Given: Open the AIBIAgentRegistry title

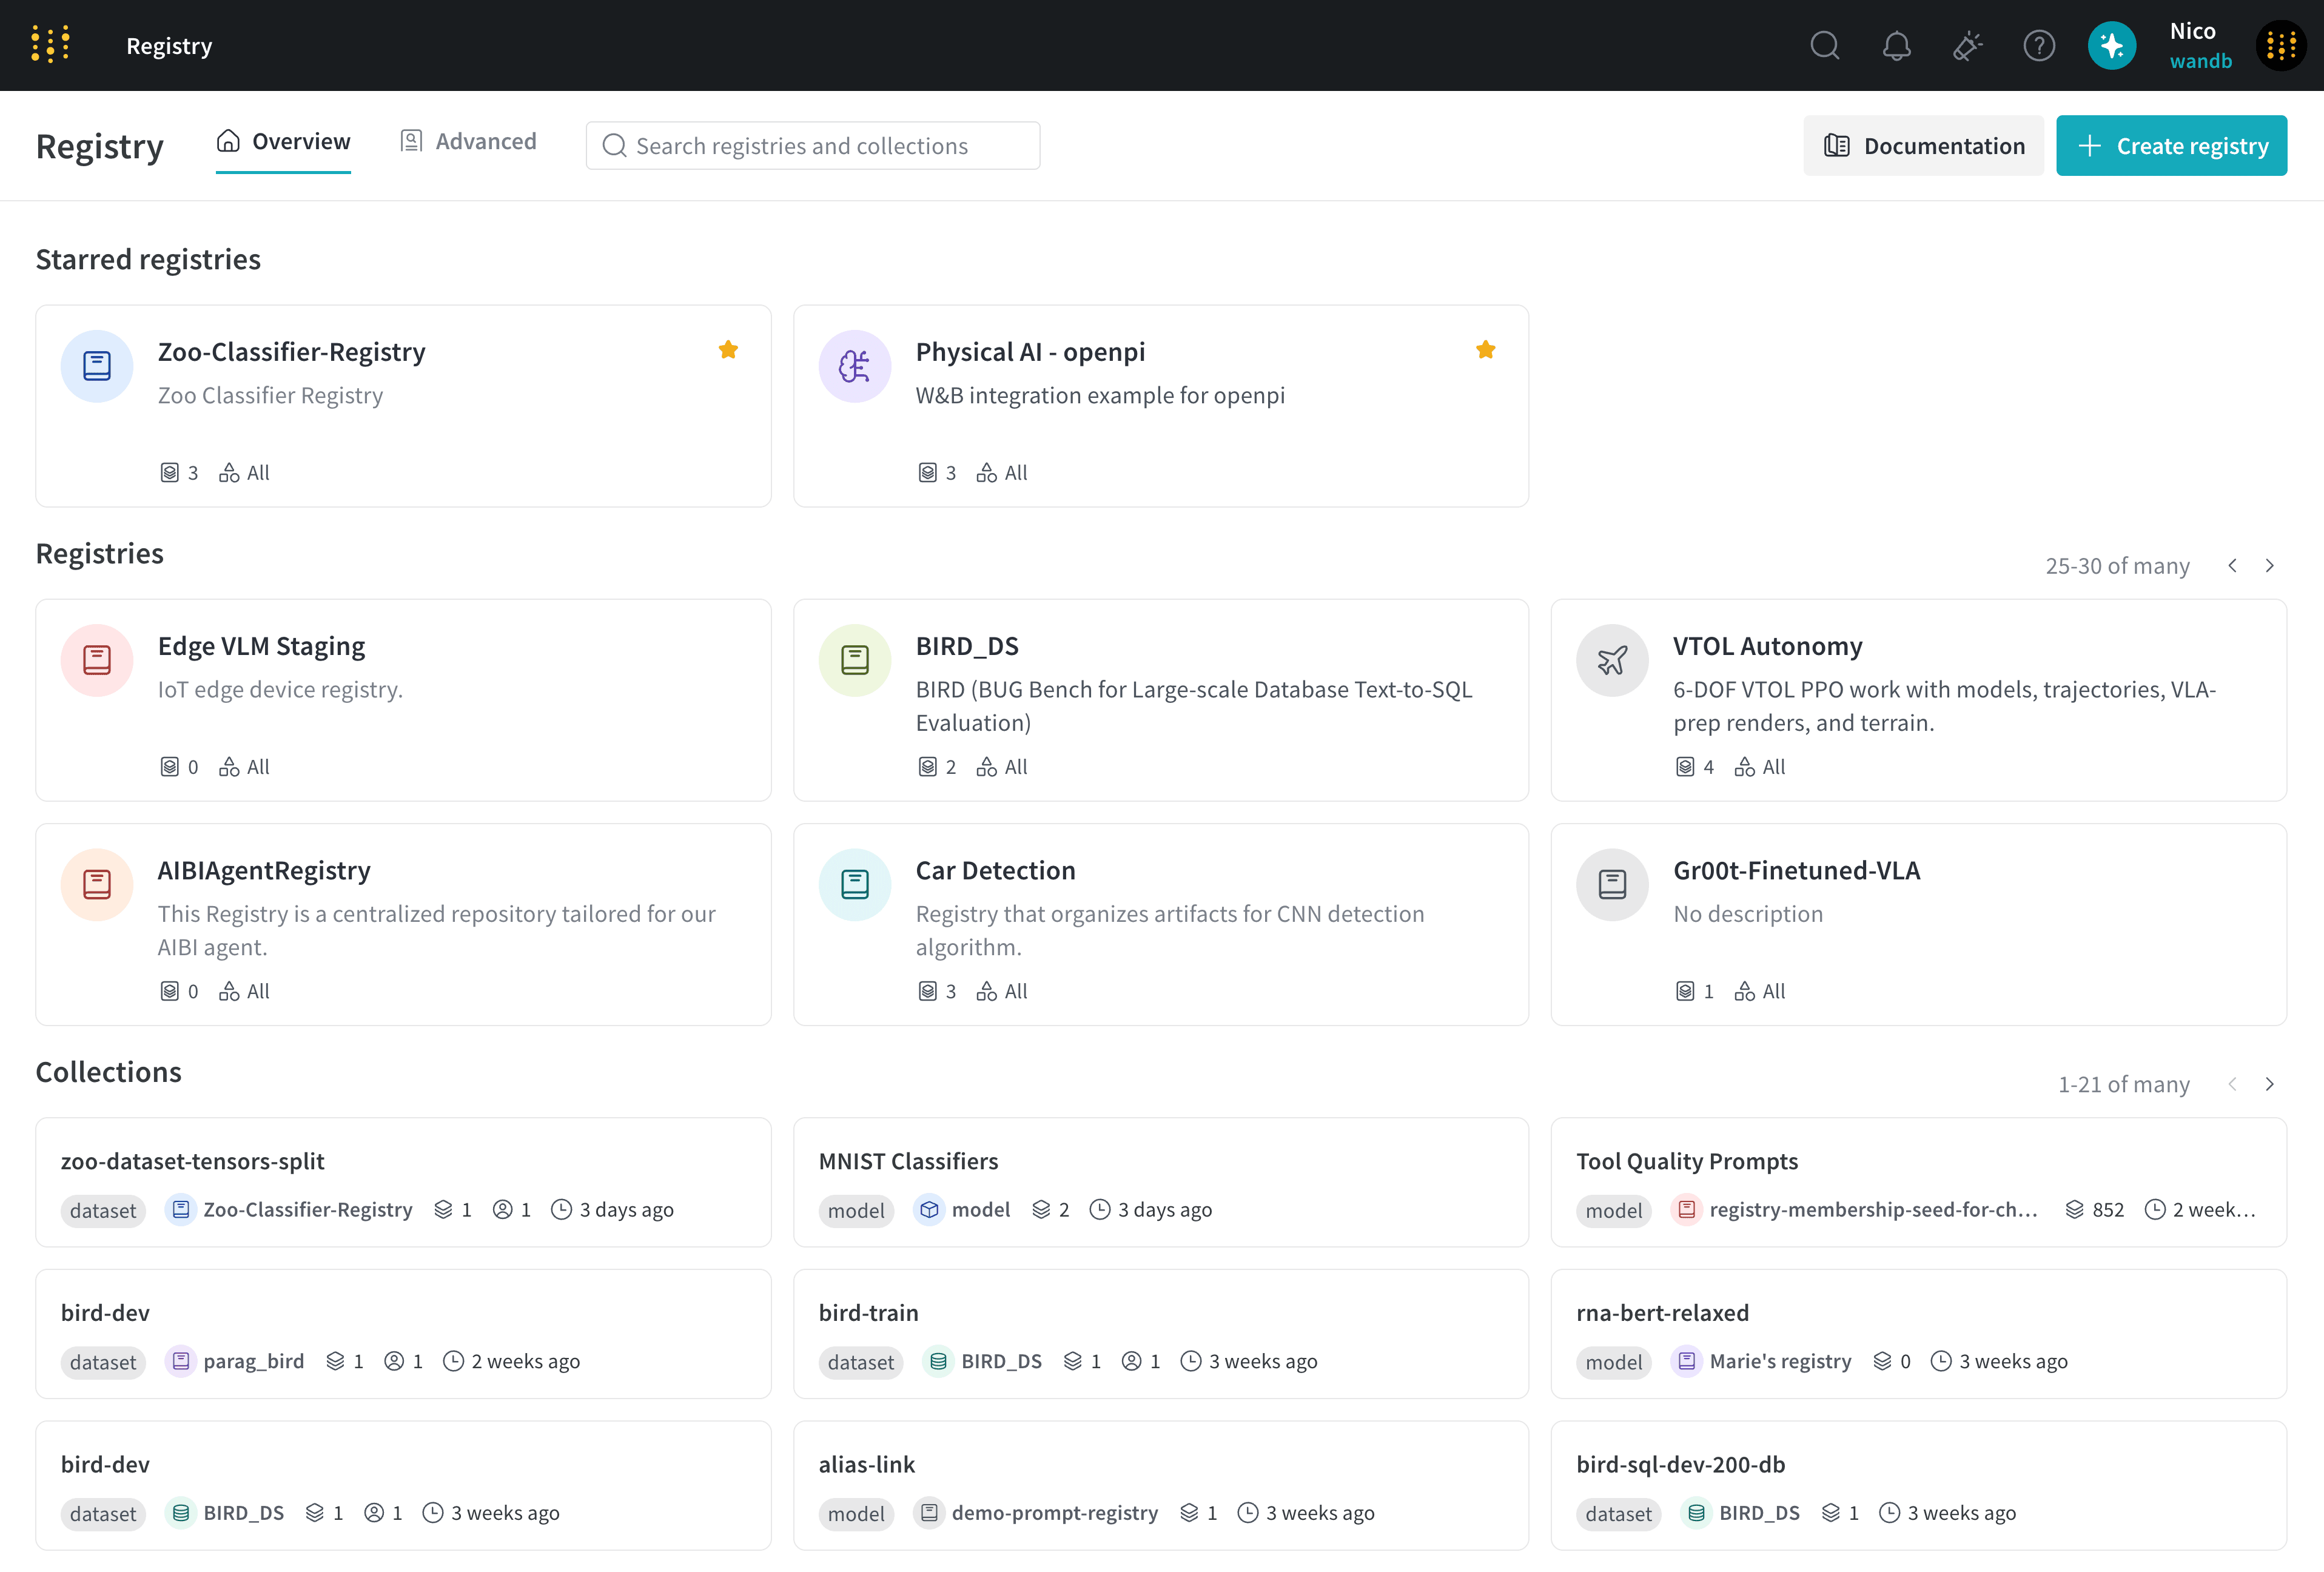Looking at the screenshot, I should click(264, 870).
